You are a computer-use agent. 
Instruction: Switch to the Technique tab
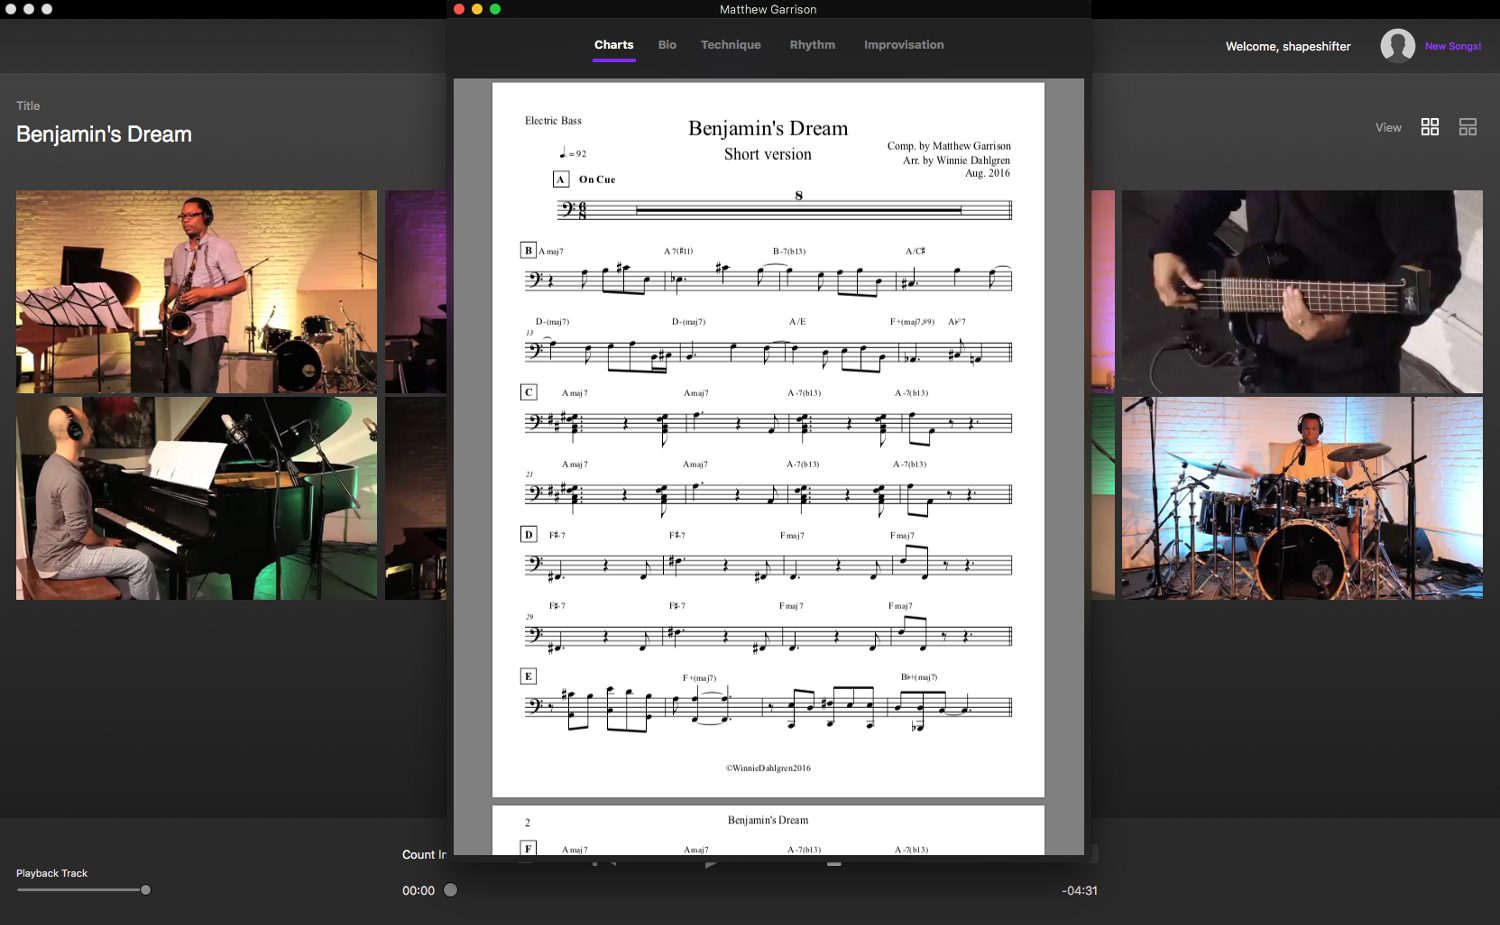(731, 44)
